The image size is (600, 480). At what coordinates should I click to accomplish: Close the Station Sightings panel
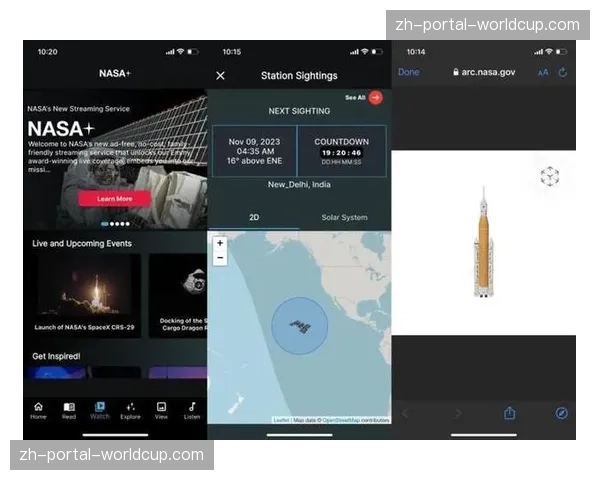220,75
